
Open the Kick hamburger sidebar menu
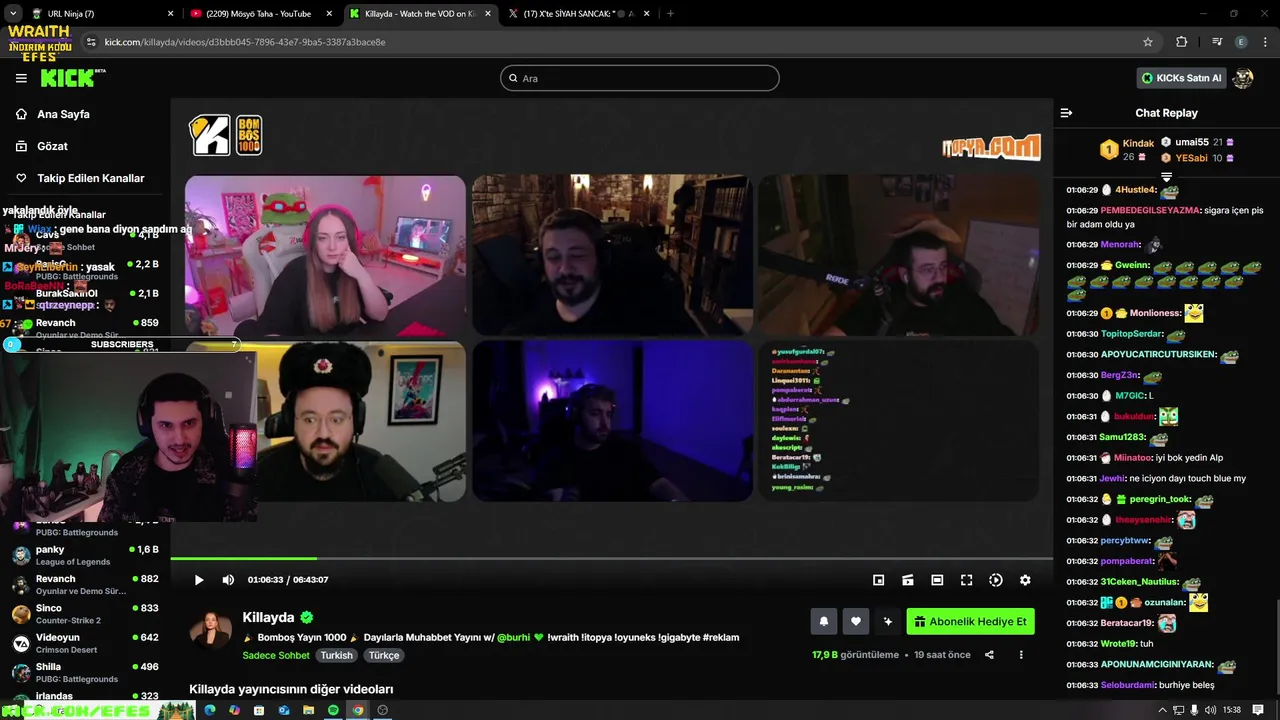21,78
